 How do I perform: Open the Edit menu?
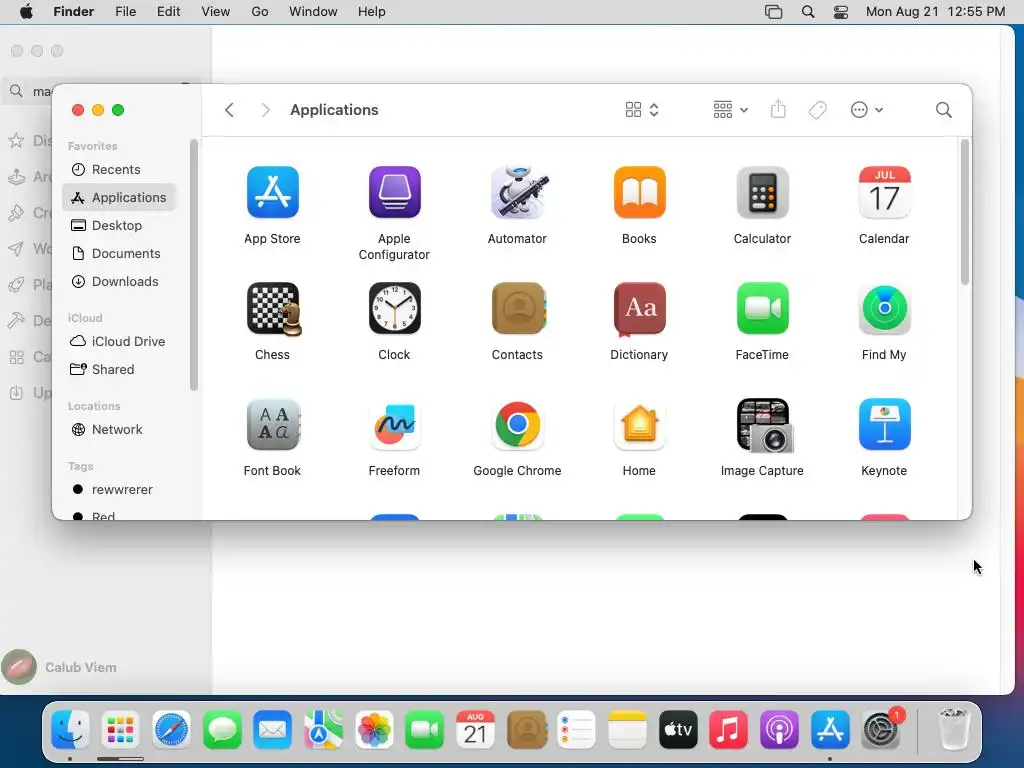tap(168, 12)
